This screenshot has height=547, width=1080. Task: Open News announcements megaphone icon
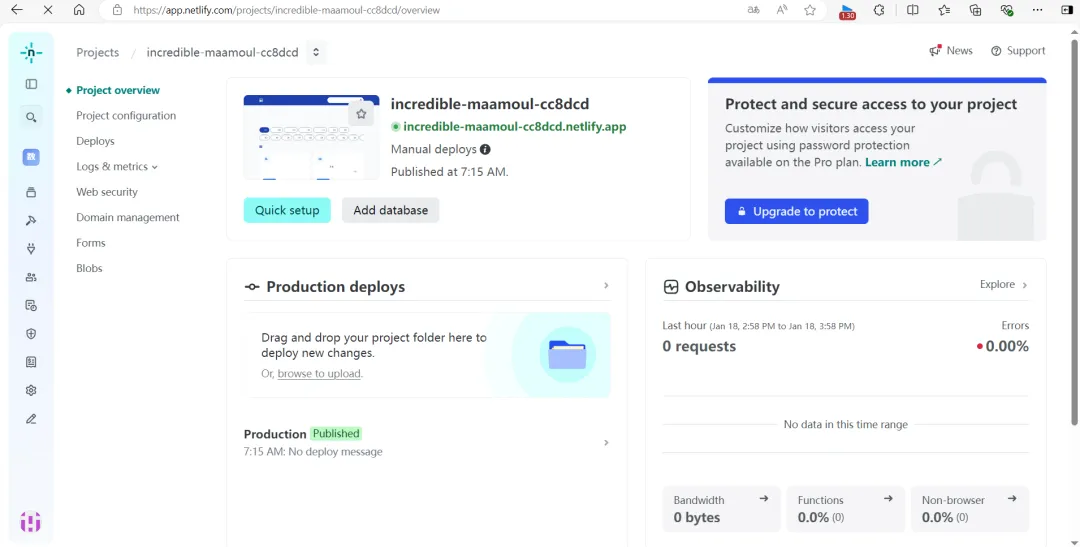tap(935, 51)
